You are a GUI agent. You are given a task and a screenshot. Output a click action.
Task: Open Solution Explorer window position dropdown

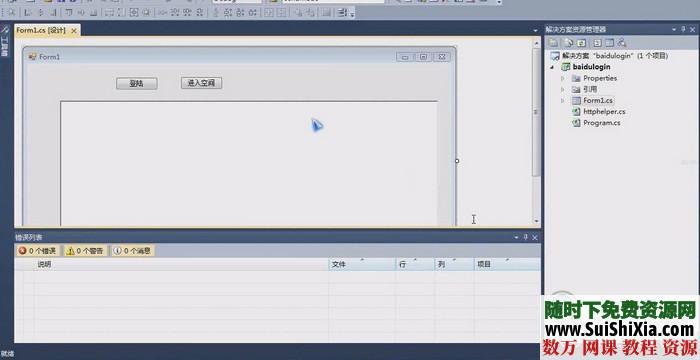click(674, 29)
